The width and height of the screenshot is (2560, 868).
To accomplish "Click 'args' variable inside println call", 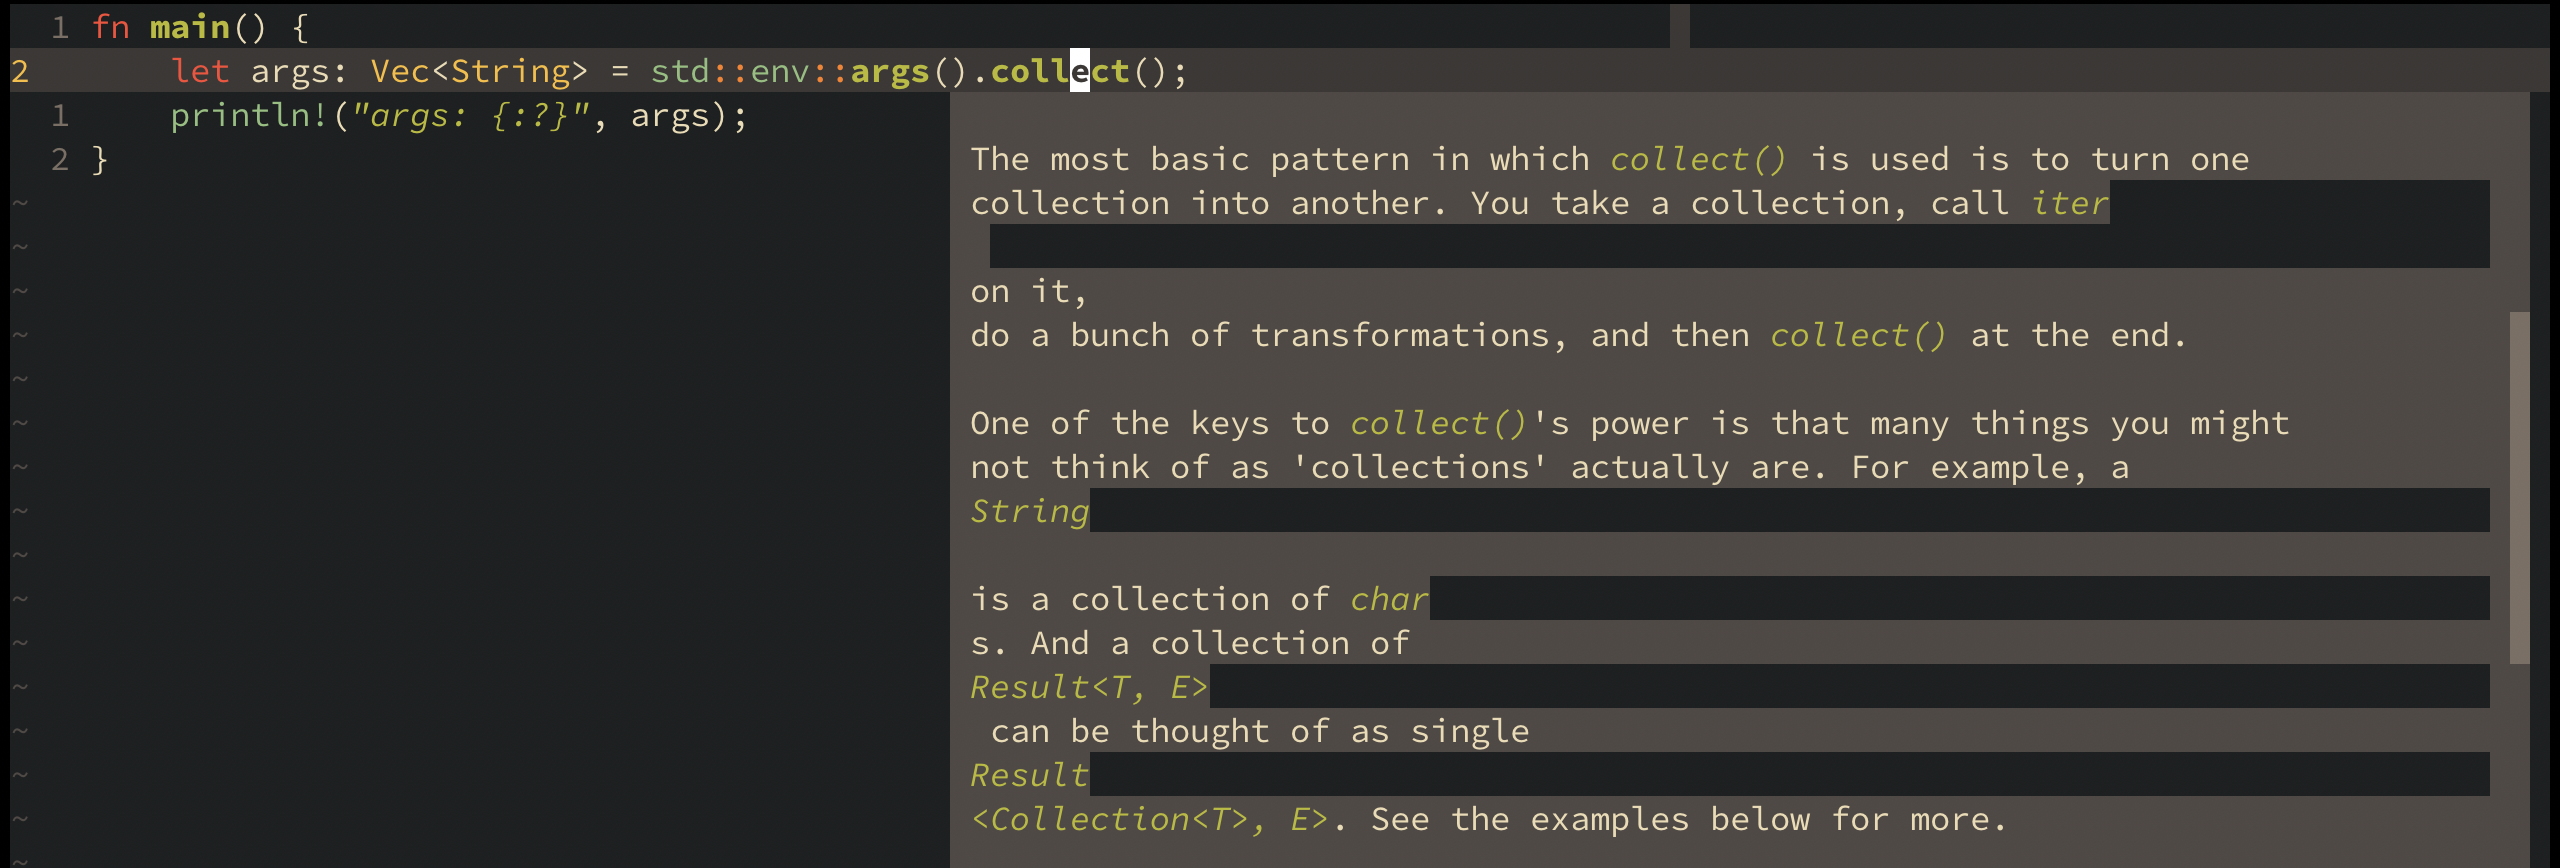I will pos(670,115).
